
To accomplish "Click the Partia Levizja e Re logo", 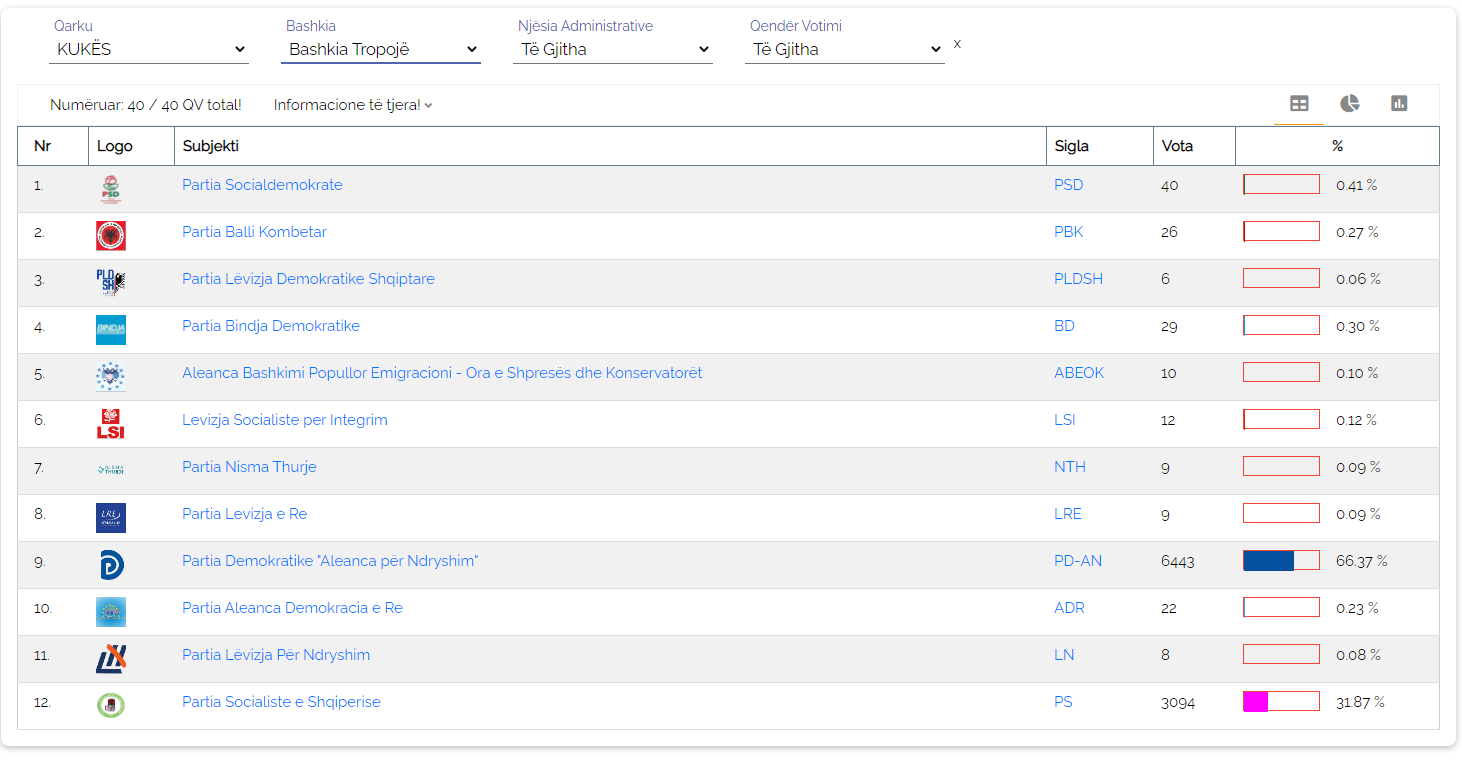I will point(111,517).
